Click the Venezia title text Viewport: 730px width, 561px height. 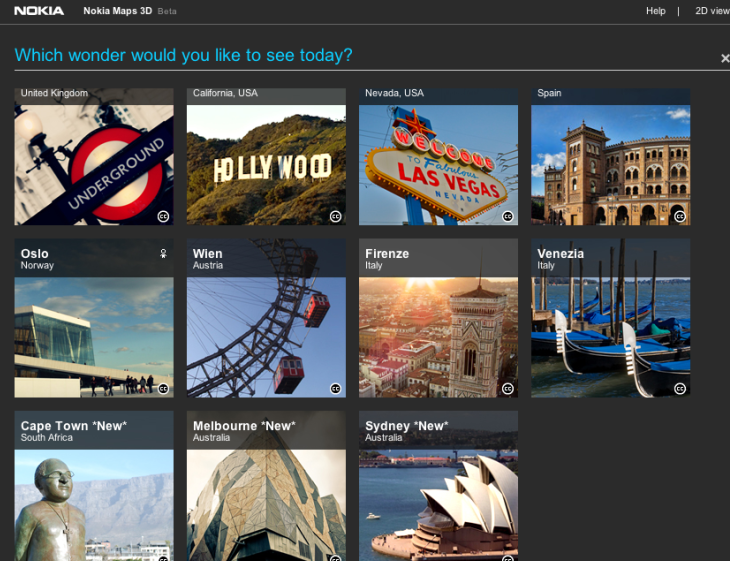(x=561, y=254)
